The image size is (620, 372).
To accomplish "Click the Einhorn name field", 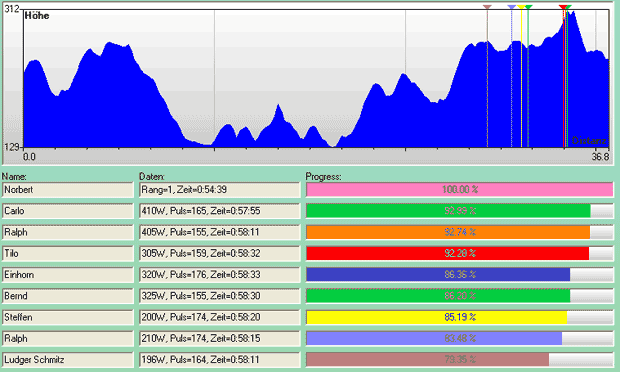I will tap(68, 275).
